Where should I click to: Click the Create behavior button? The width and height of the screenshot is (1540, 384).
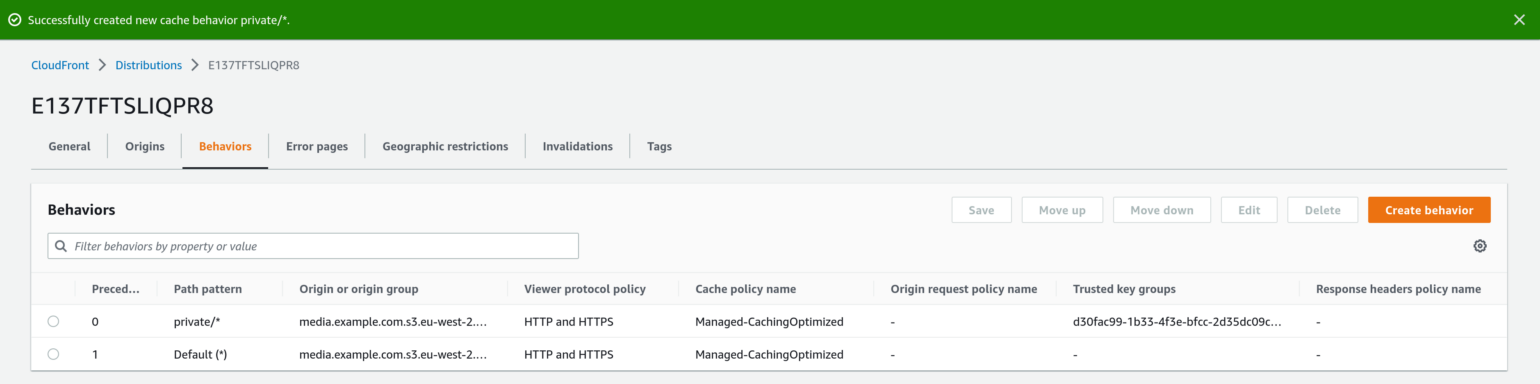(1429, 210)
